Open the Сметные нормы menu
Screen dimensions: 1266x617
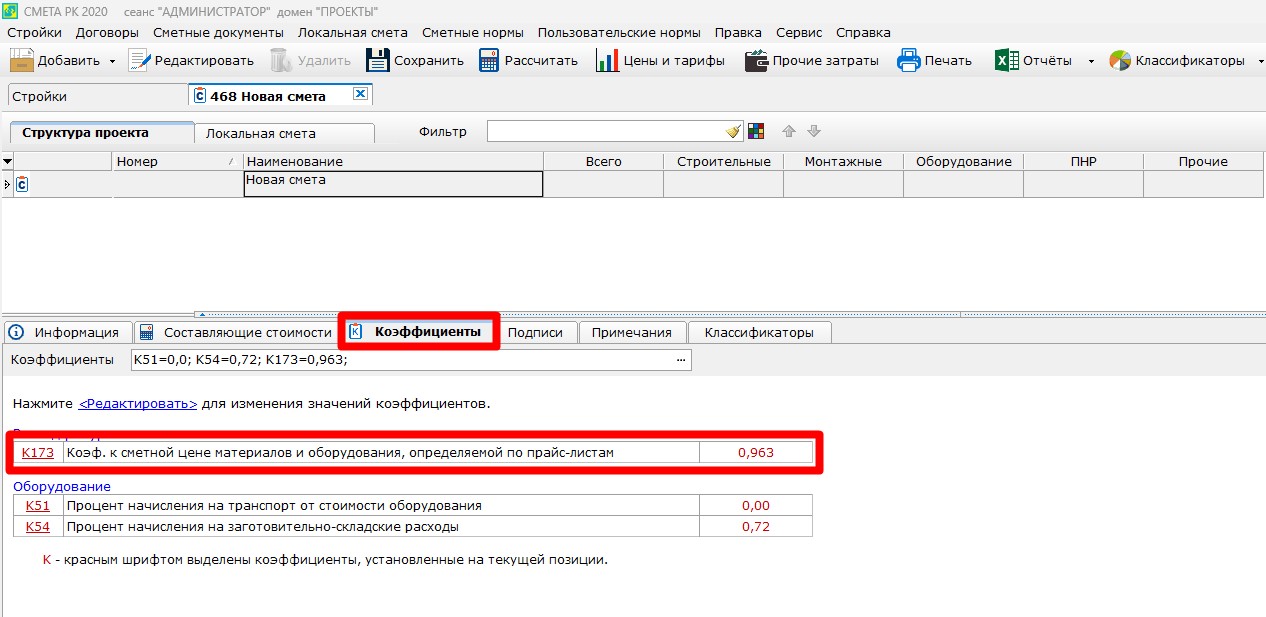470,32
